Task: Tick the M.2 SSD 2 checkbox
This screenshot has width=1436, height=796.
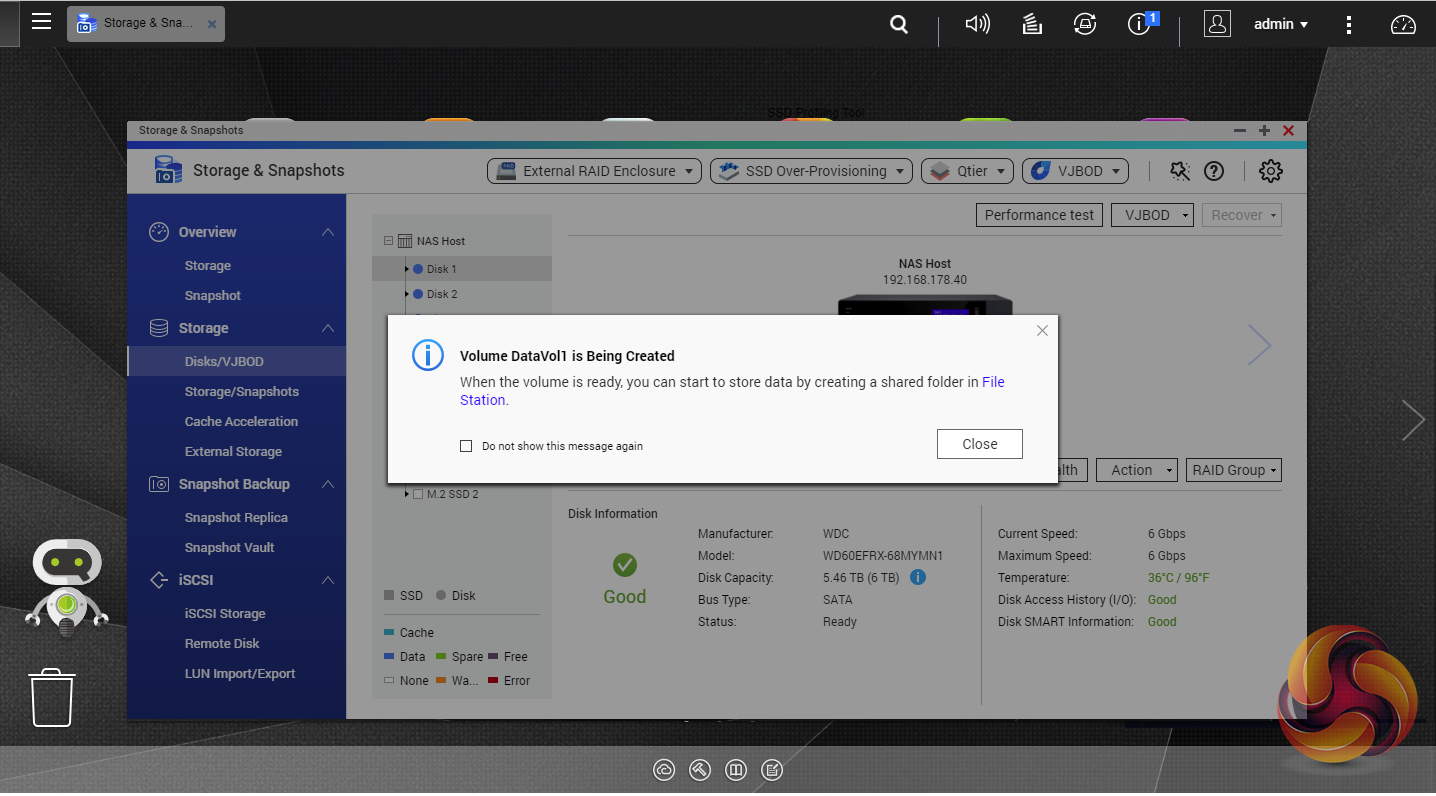Action: [418, 494]
